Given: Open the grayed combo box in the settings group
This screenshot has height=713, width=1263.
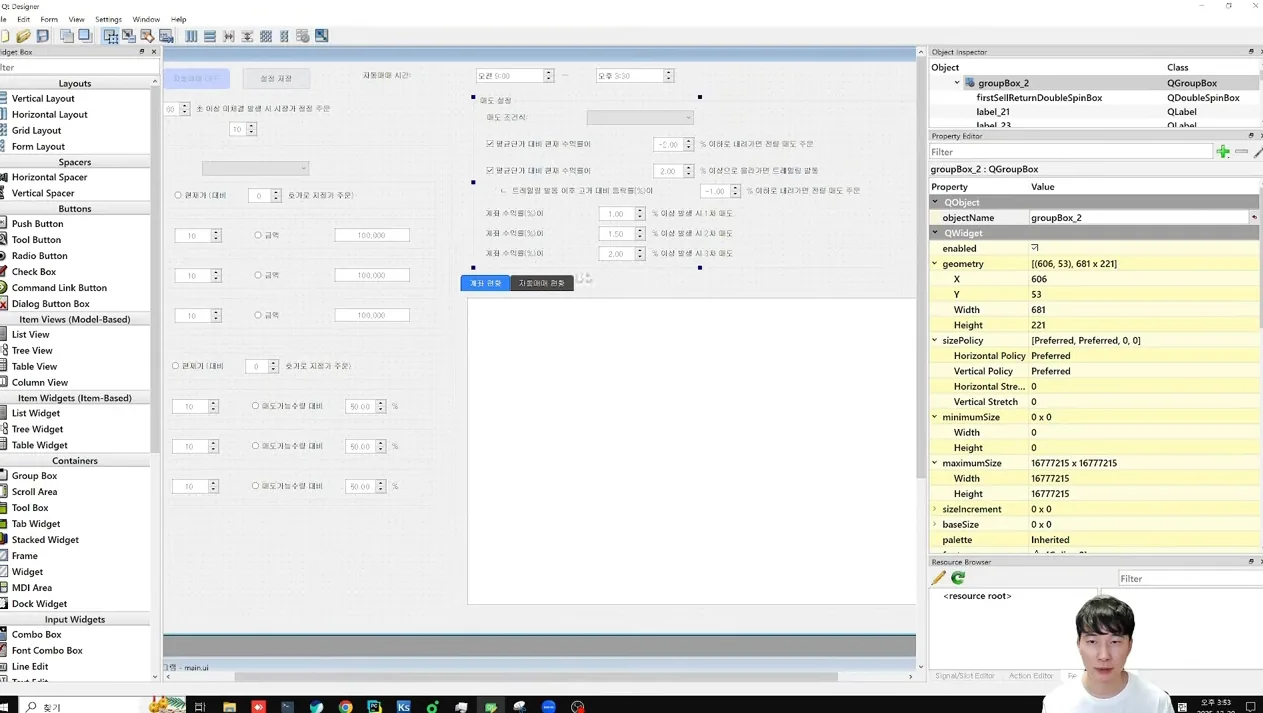Looking at the screenshot, I should click(640, 117).
